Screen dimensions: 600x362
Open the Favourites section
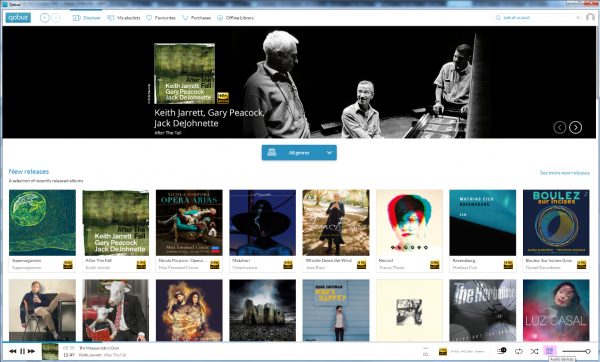click(161, 18)
